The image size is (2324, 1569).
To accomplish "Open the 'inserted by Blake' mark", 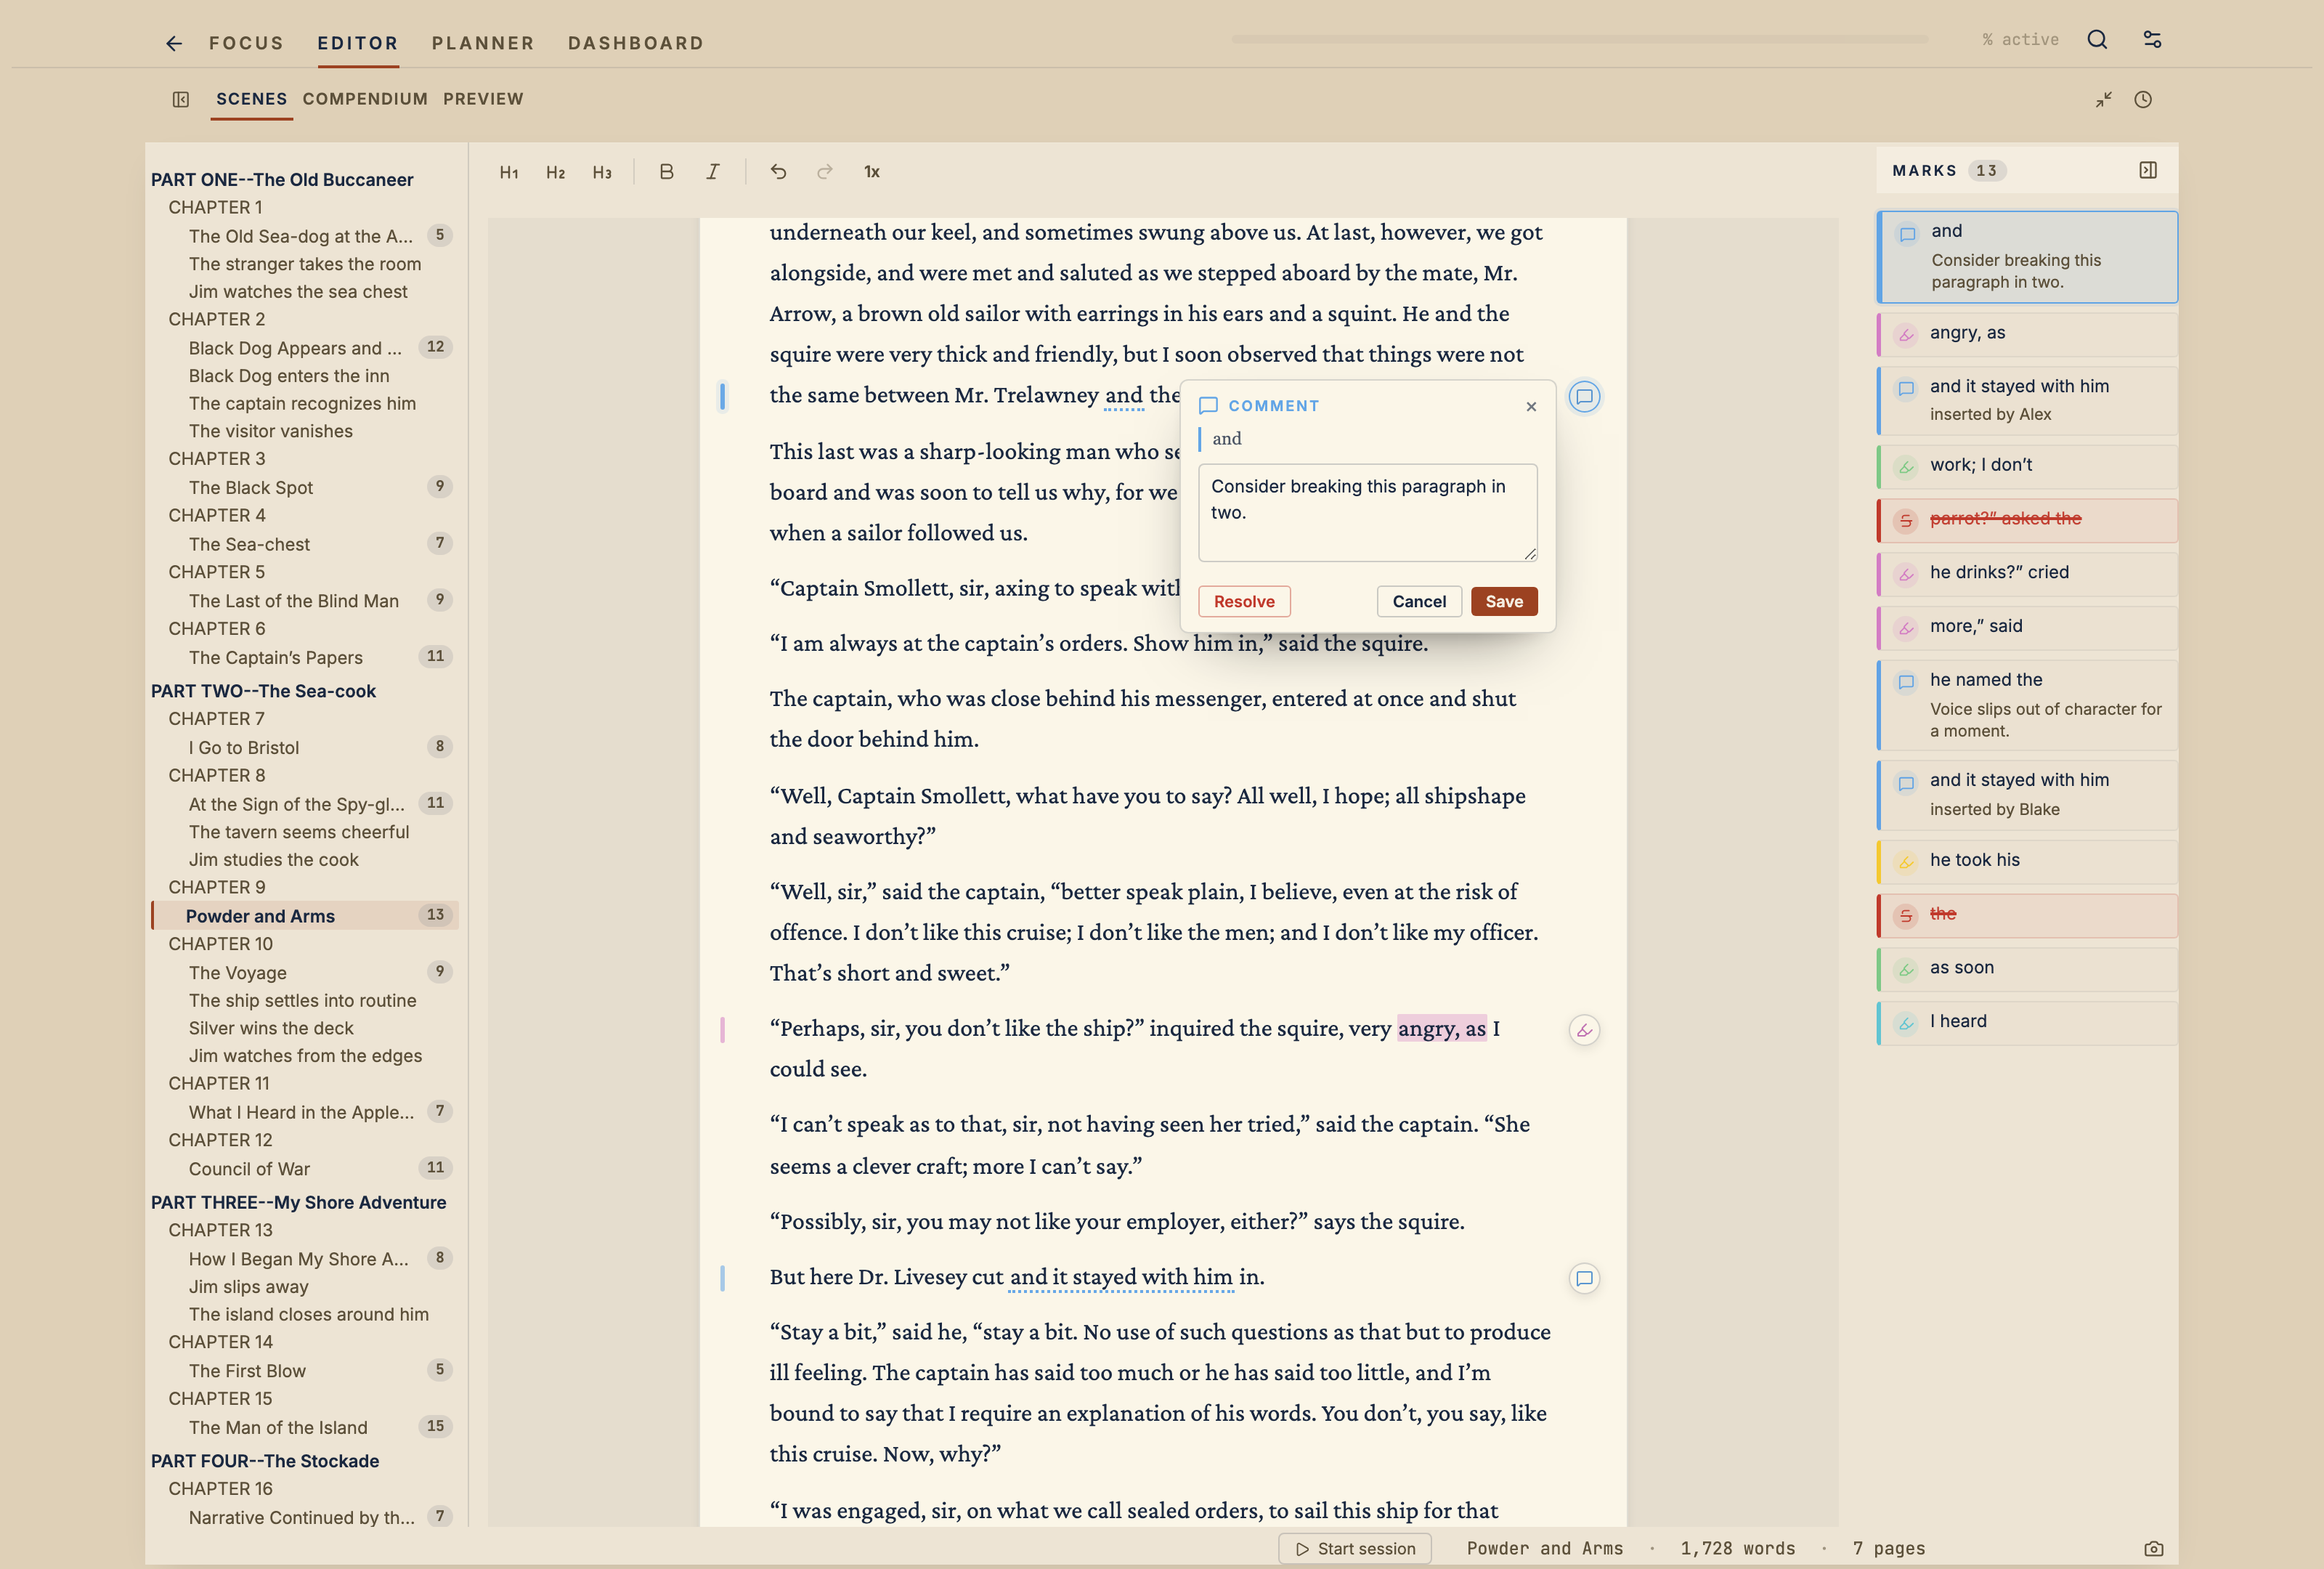I will (2027, 794).
